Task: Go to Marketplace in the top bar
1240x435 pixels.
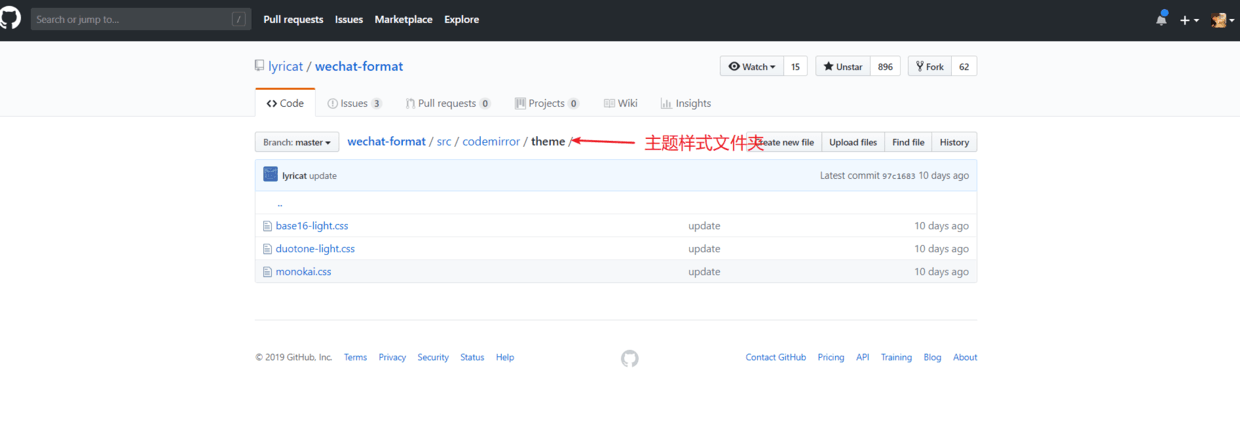Action: 404,19
